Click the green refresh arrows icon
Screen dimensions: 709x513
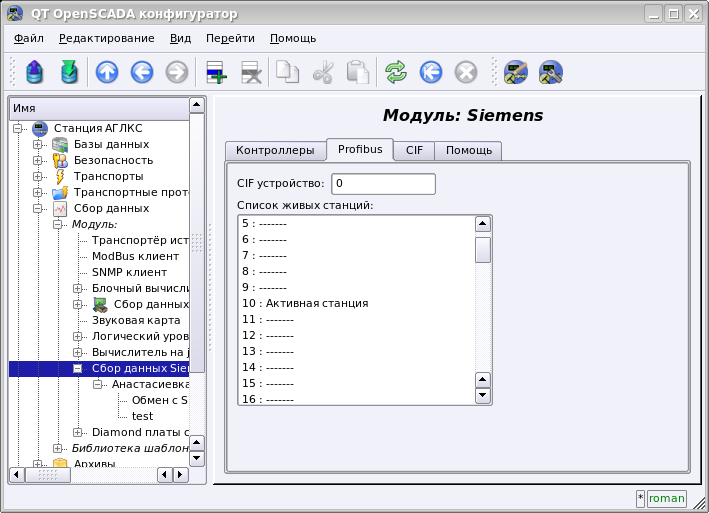pos(396,72)
